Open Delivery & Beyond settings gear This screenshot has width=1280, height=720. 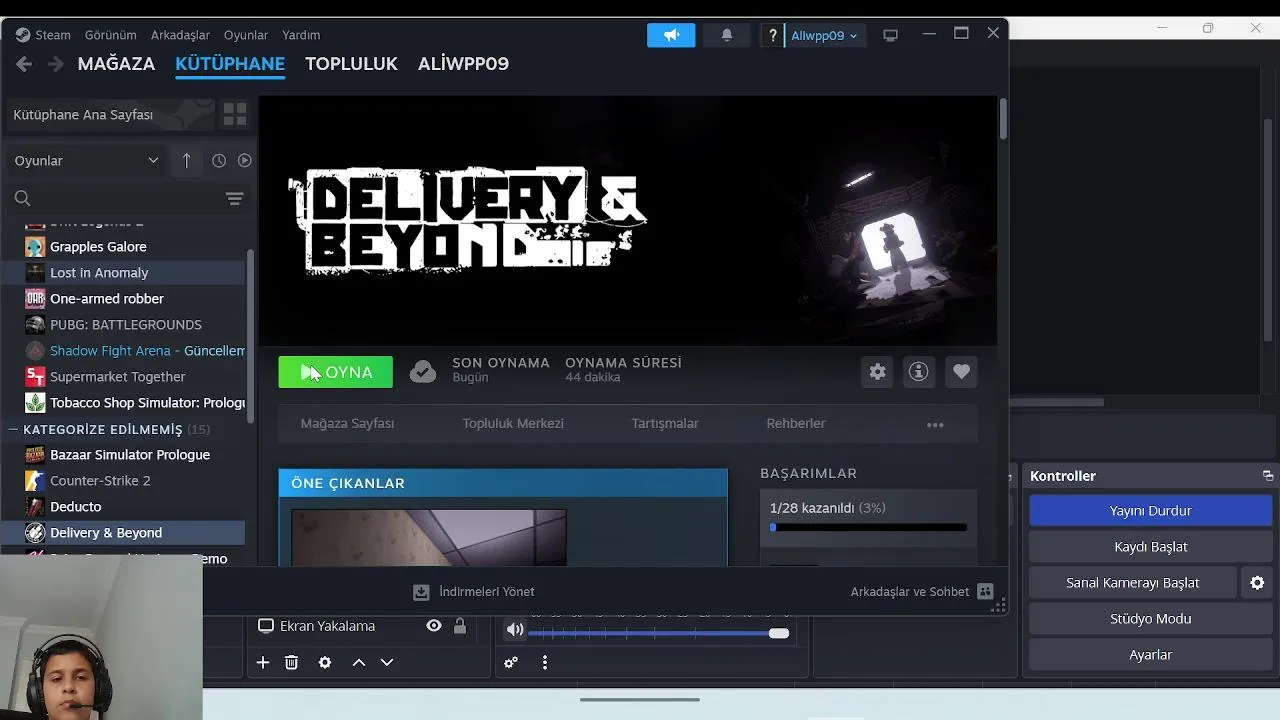coord(877,372)
